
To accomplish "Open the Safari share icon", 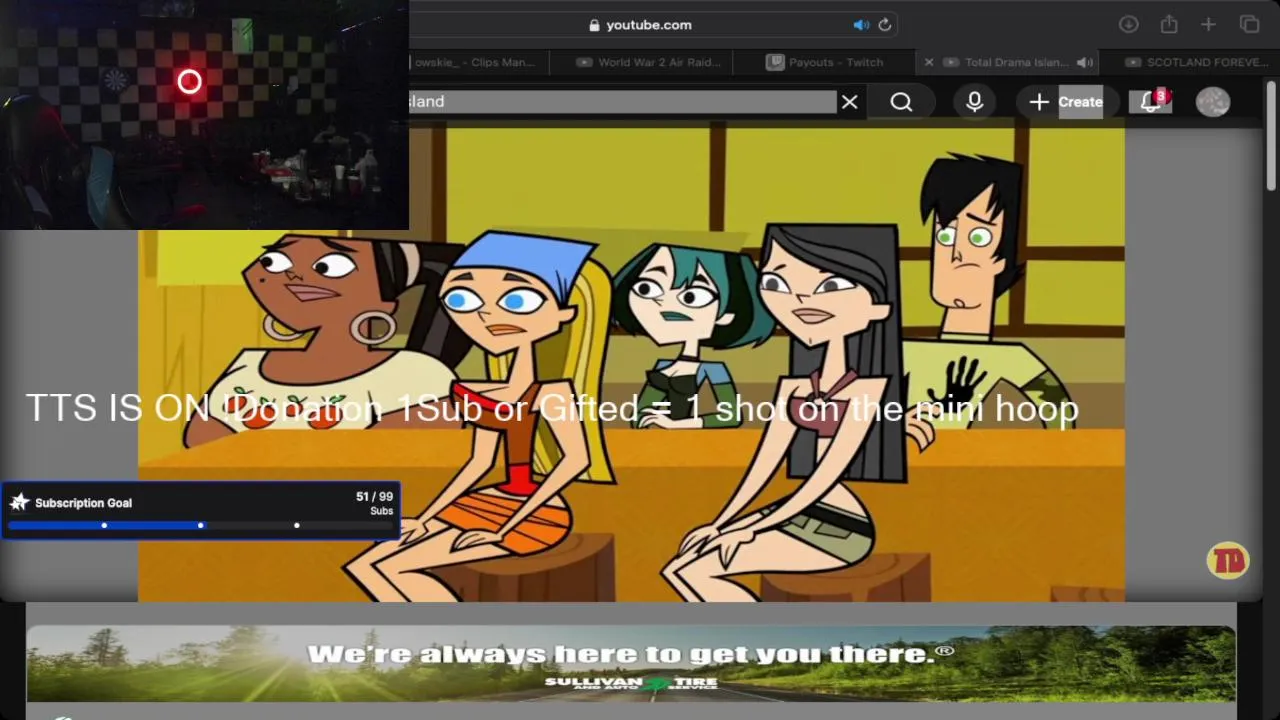I will coord(1168,25).
